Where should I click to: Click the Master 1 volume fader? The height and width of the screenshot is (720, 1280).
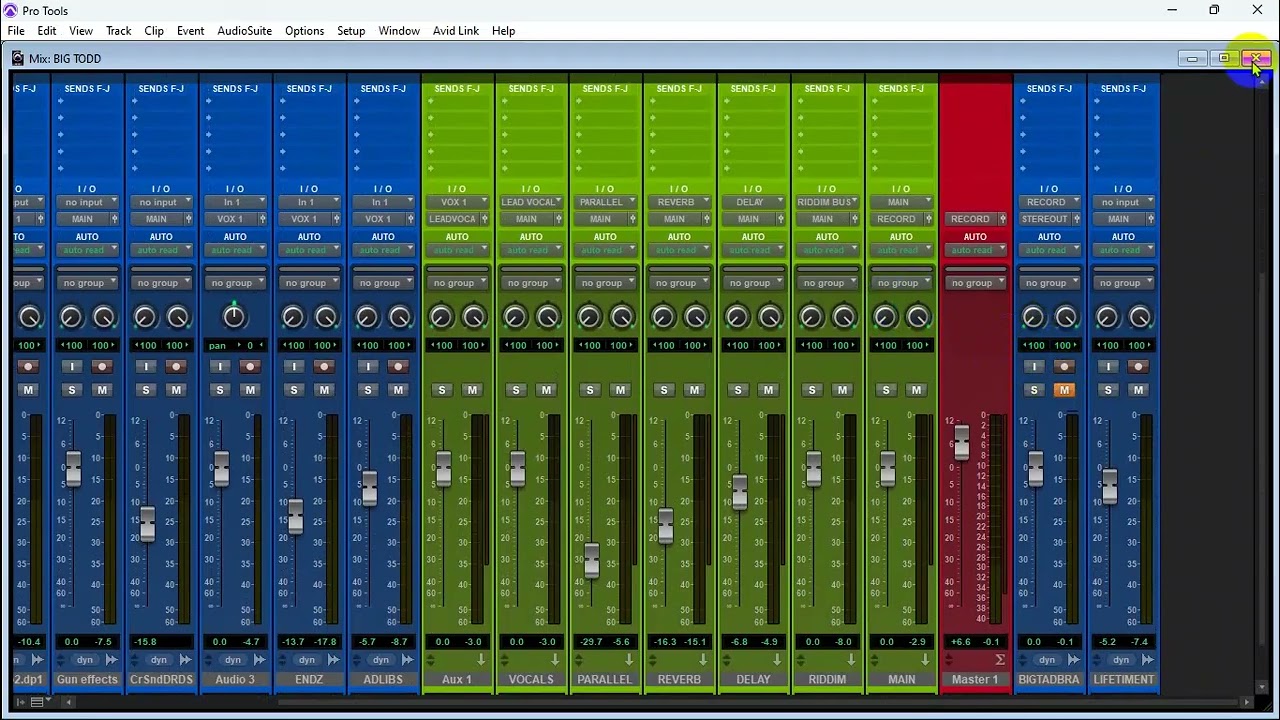tap(961, 443)
